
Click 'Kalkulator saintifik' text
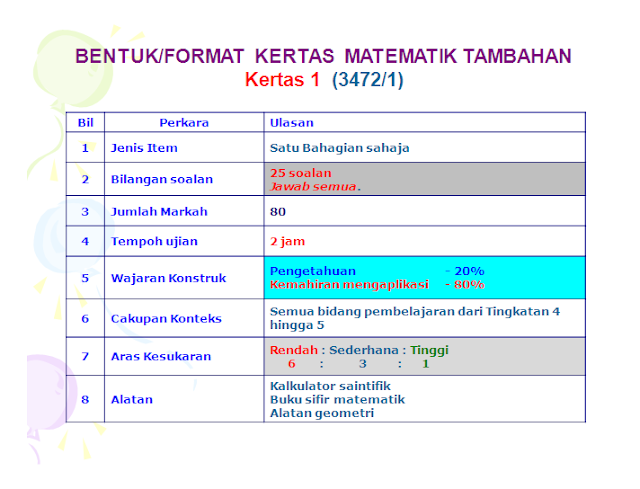(330, 386)
